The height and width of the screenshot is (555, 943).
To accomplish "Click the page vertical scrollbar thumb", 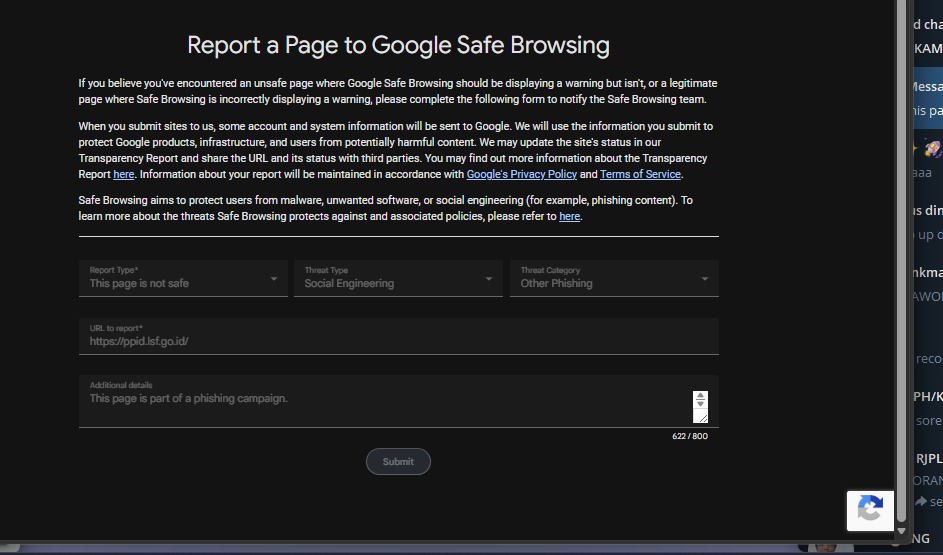I will pos(901,262).
